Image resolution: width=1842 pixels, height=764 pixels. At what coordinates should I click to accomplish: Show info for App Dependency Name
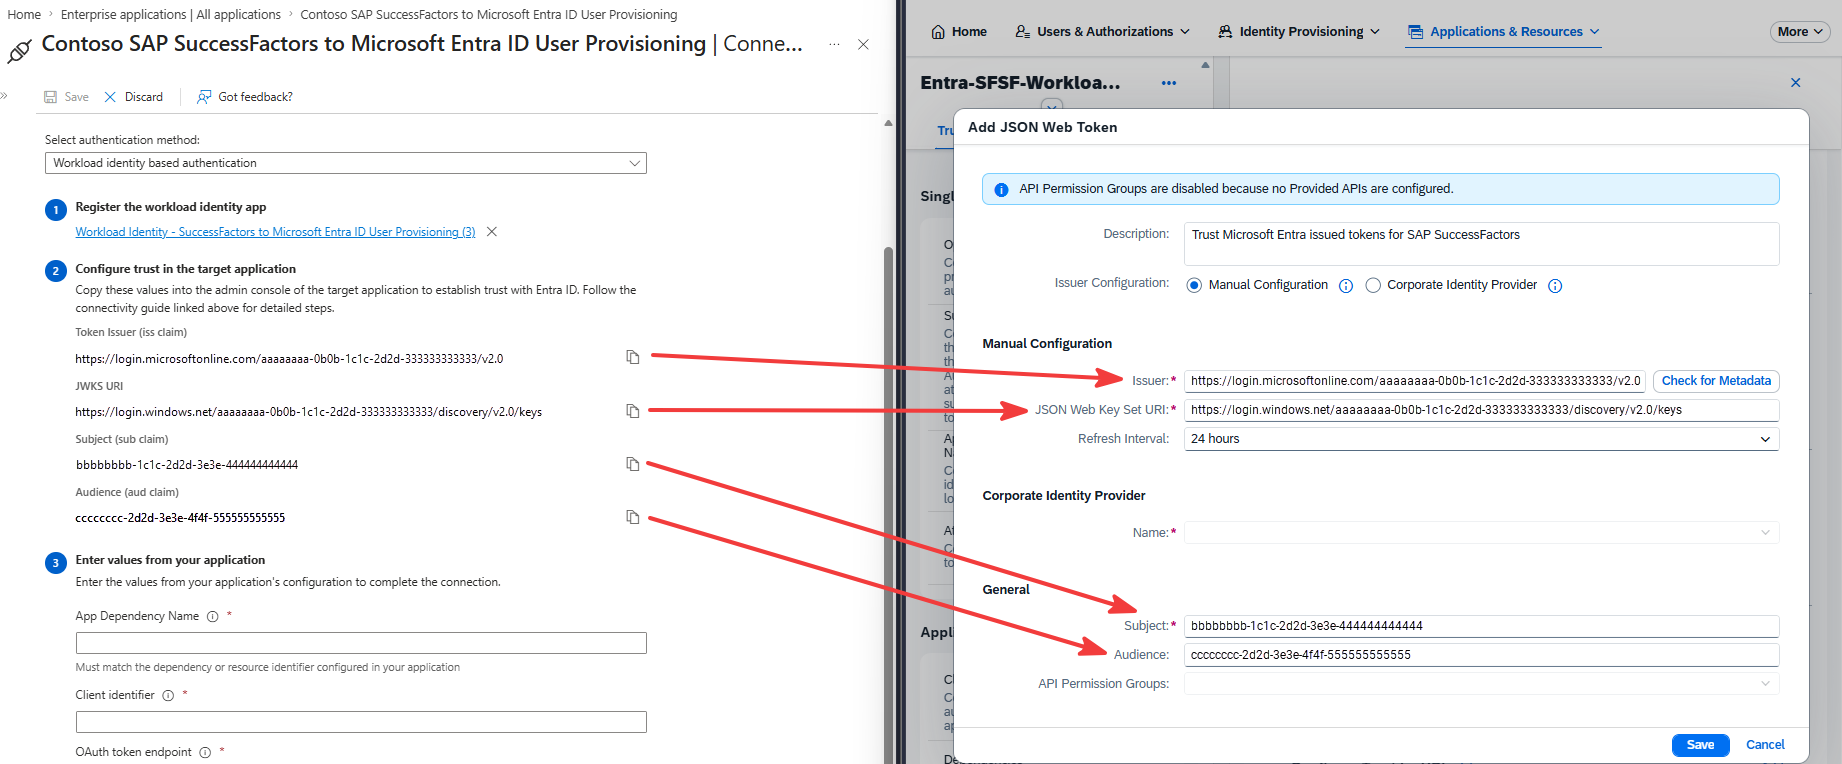[x=213, y=617]
